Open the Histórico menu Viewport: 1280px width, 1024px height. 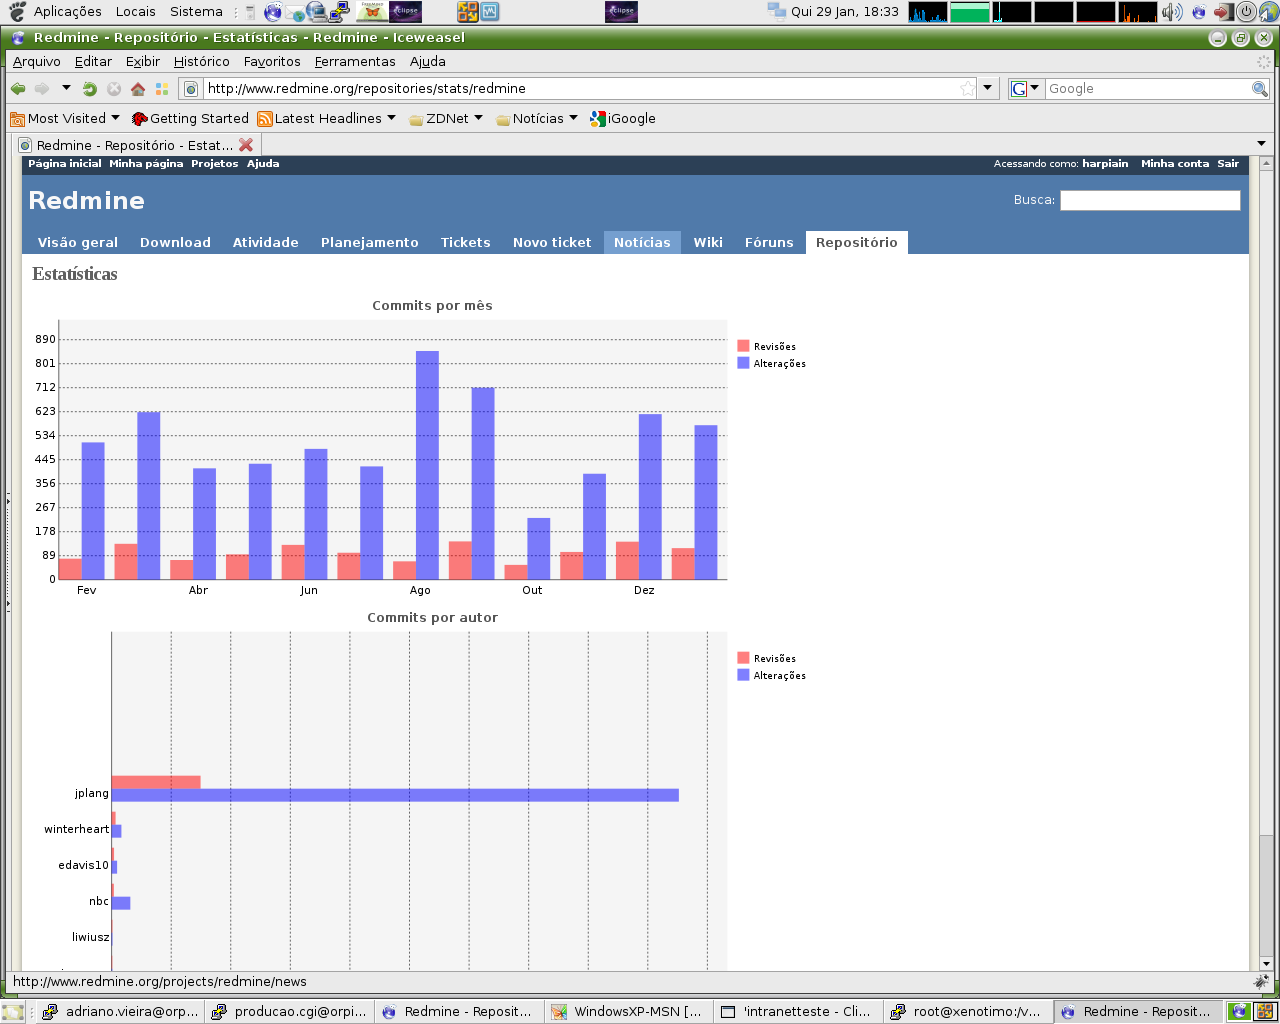(201, 61)
